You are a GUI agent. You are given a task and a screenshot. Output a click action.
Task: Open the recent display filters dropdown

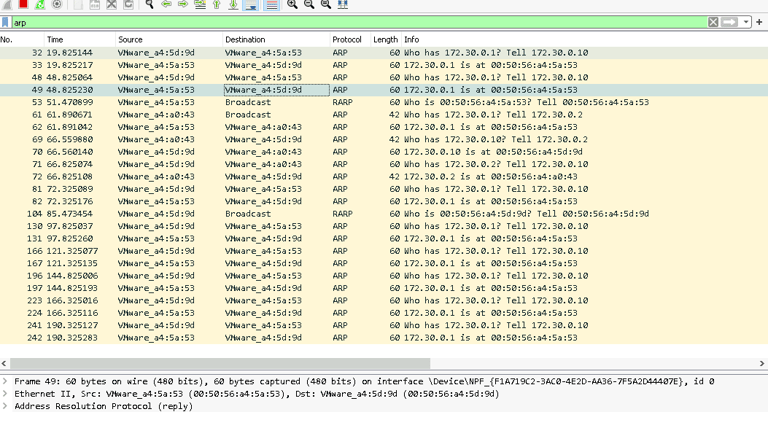[745, 22]
